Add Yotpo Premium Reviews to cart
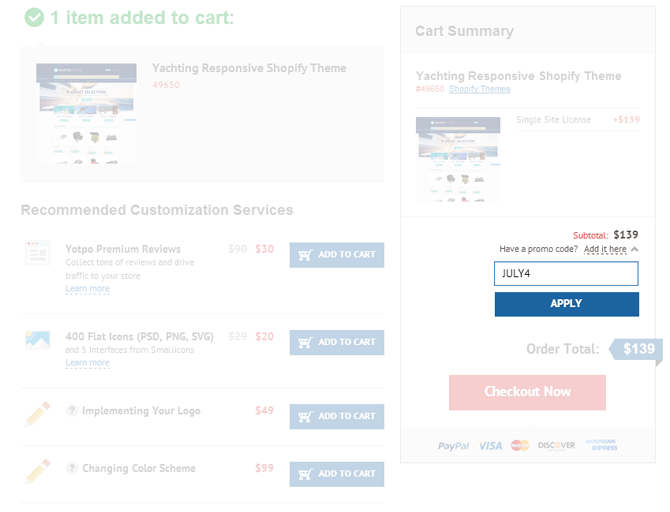This screenshot has width=670, height=512. click(337, 255)
